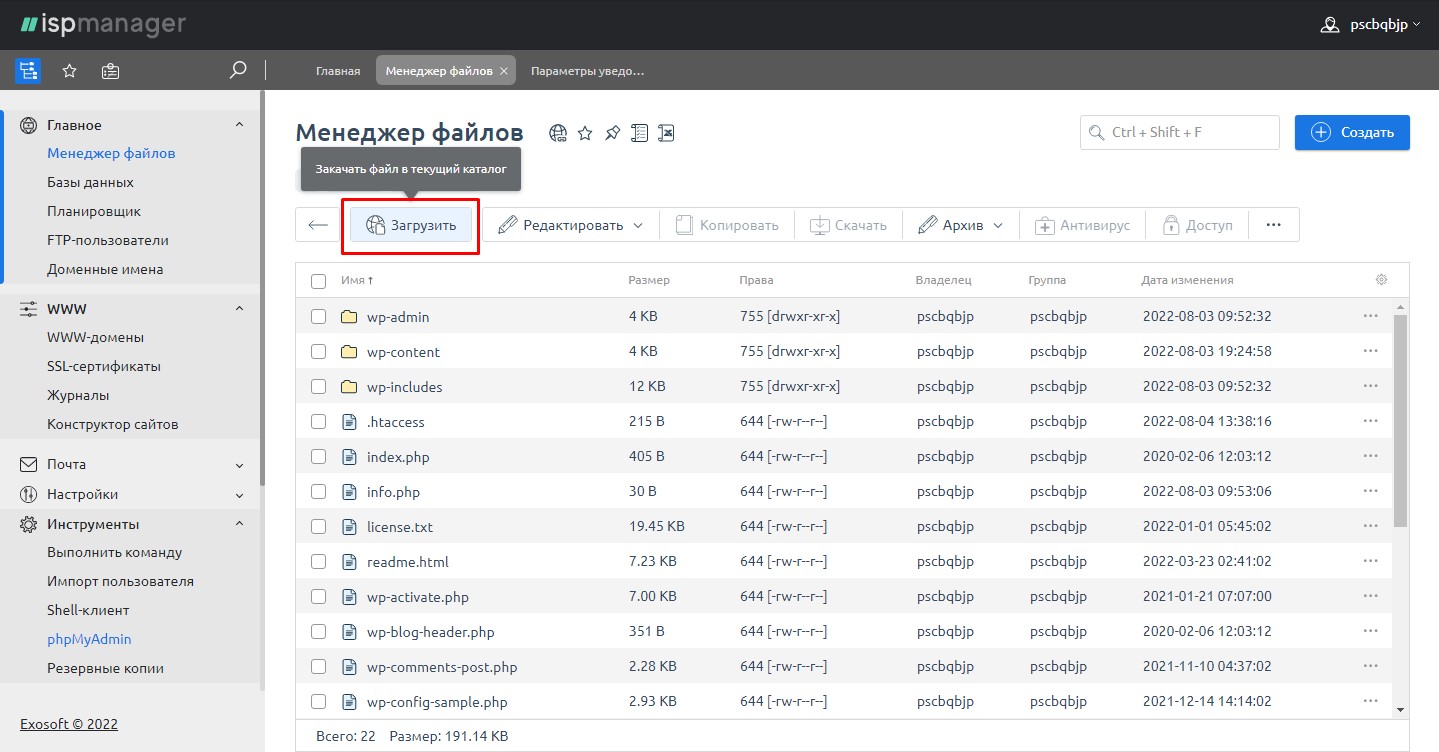Add page to favorites with the title star icon
The height and width of the screenshot is (752, 1439).
(x=585, y=133)
